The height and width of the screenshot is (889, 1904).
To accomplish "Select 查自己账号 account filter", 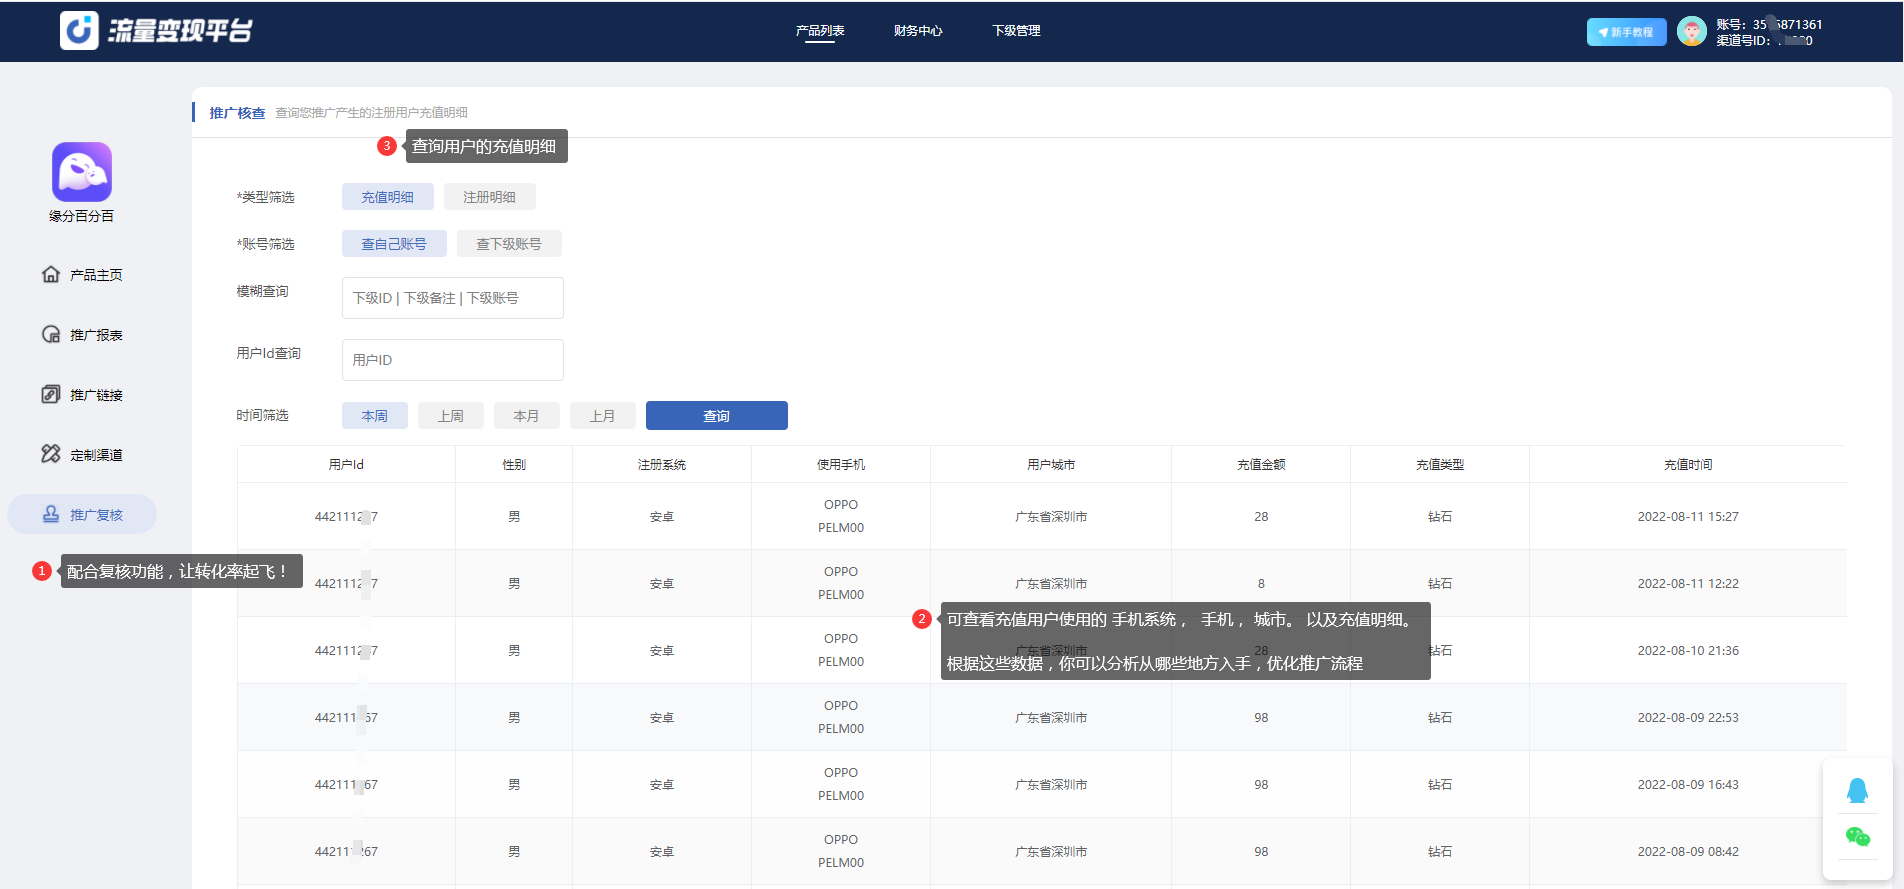I will click(394, 244).
